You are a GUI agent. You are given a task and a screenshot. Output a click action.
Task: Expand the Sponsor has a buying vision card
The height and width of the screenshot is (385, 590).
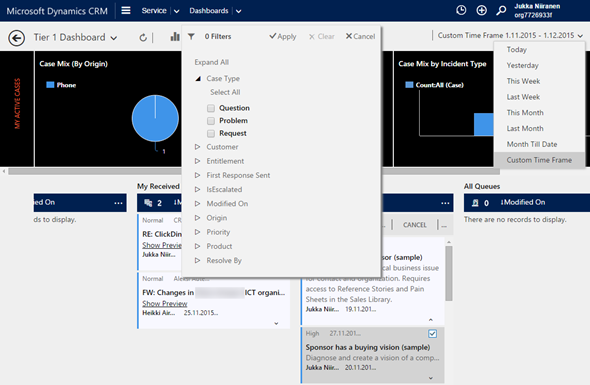431,378
